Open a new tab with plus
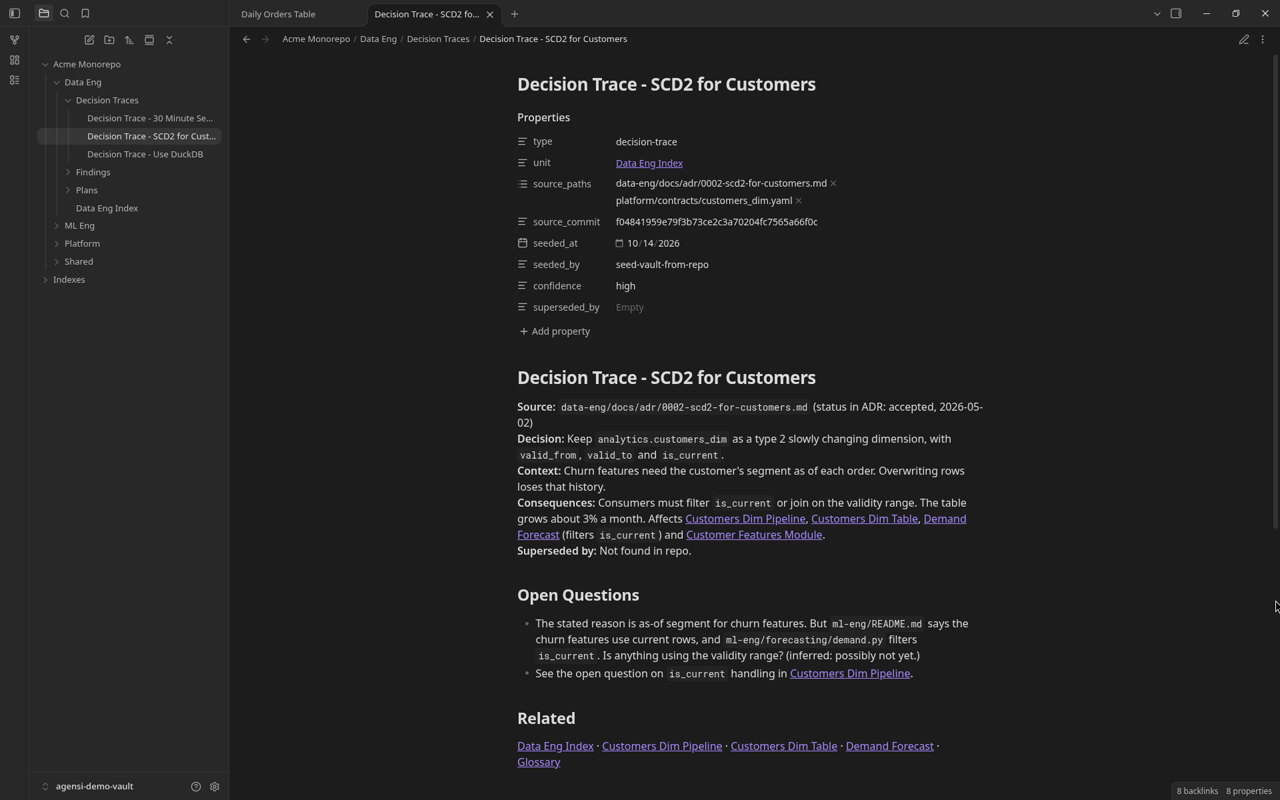Image resolution: width=1280 pixels, height=800 pixels. (x=514, y=14)
